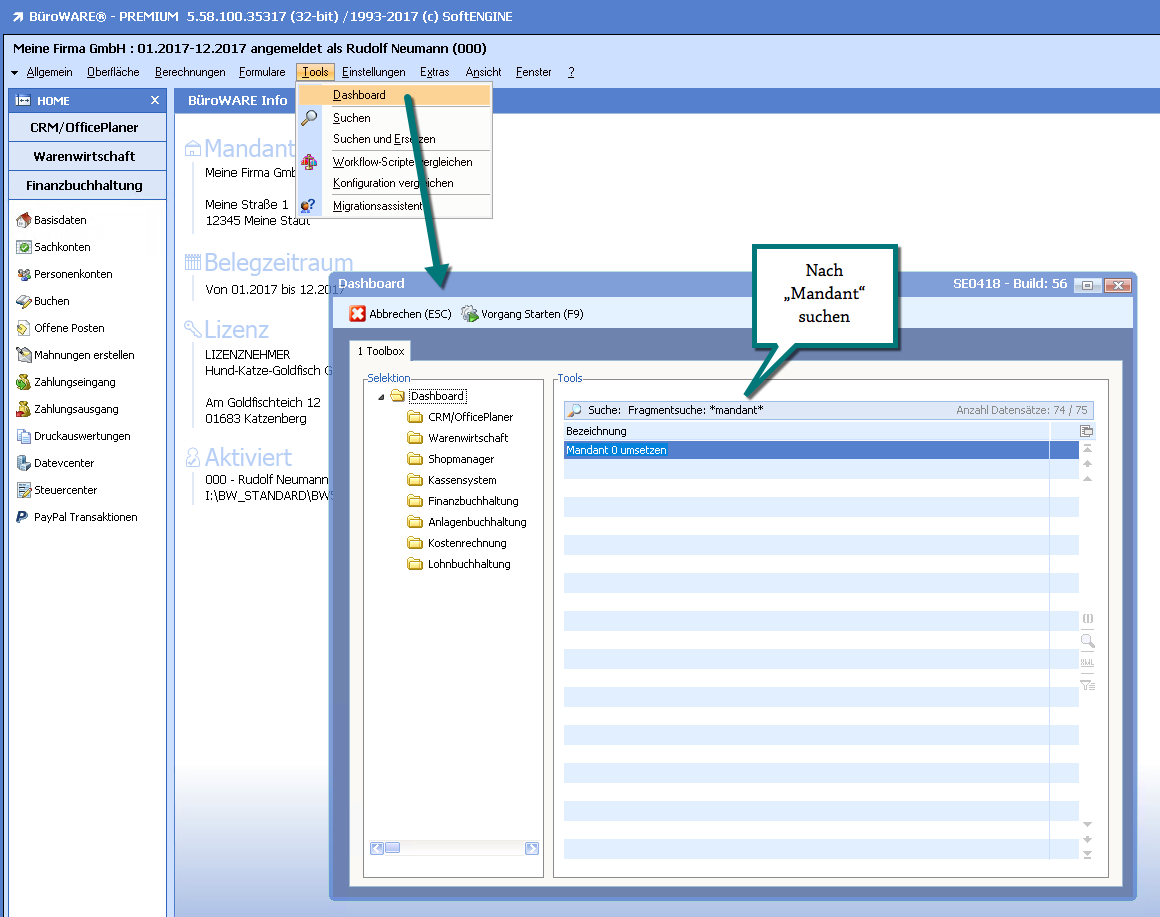
Task: Select the Finanzbuchhaltung folder in tree
Action: (x=473, y=501)
